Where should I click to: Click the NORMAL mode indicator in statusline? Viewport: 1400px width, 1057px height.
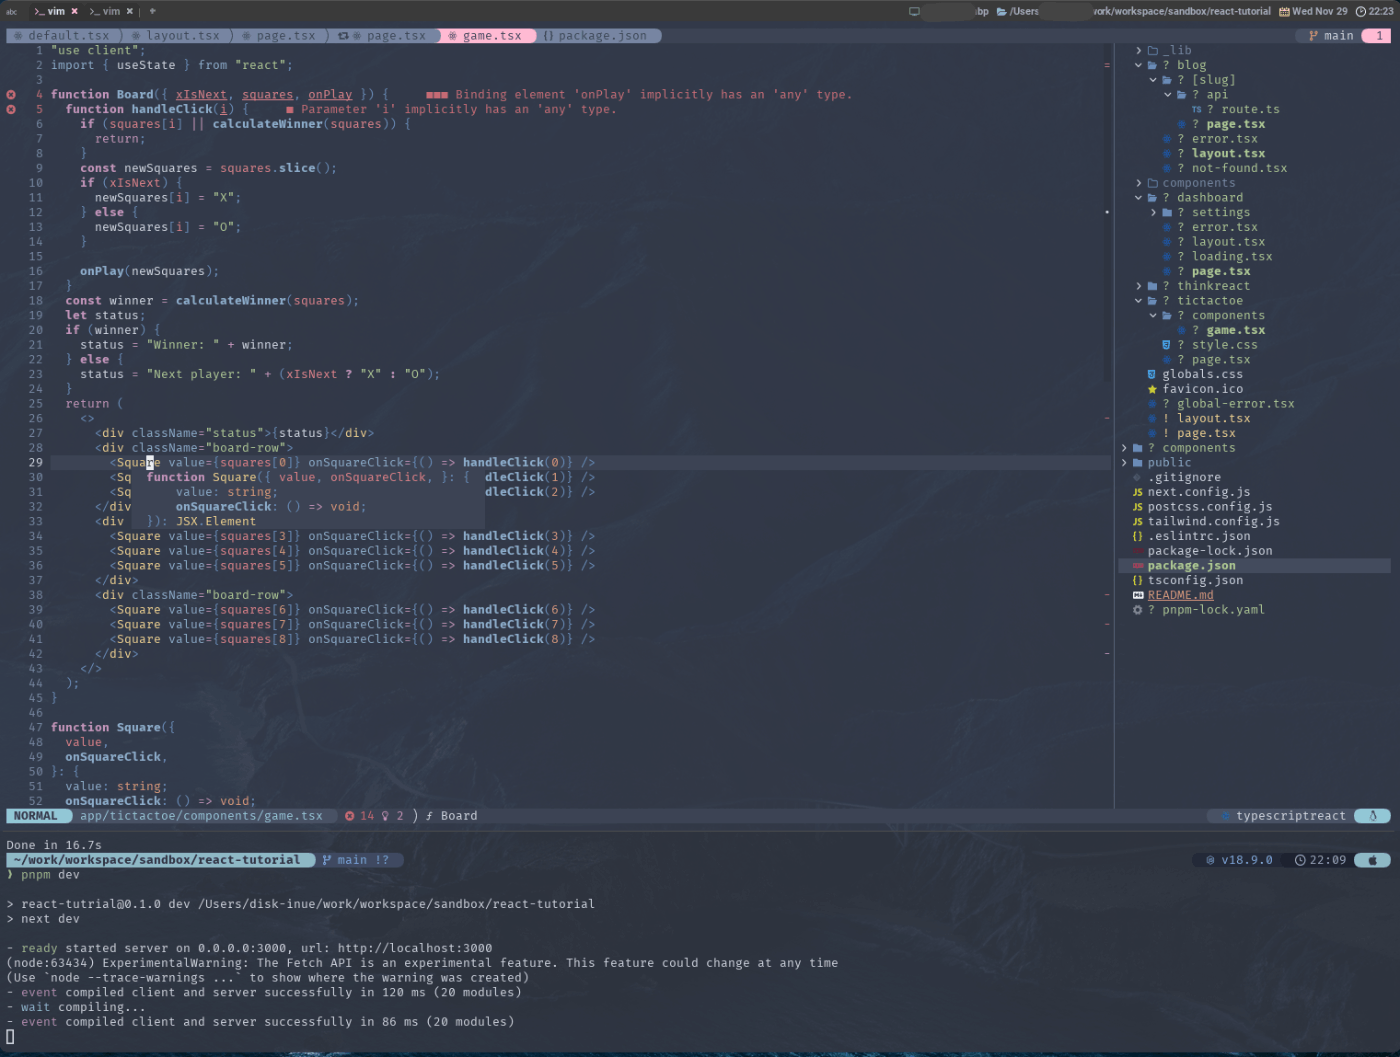tap(36, 816)
